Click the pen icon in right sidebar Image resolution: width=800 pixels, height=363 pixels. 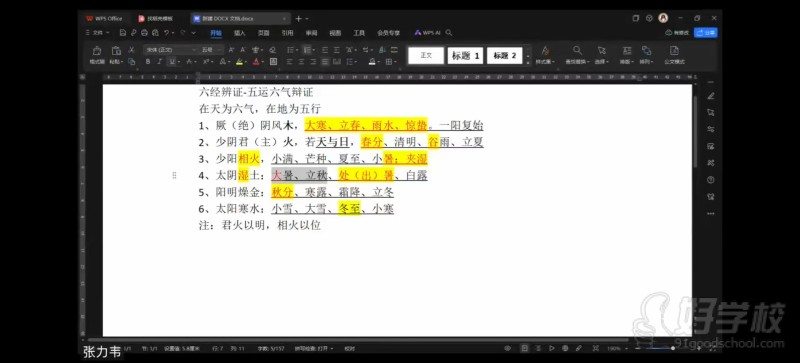click(711, 96)
